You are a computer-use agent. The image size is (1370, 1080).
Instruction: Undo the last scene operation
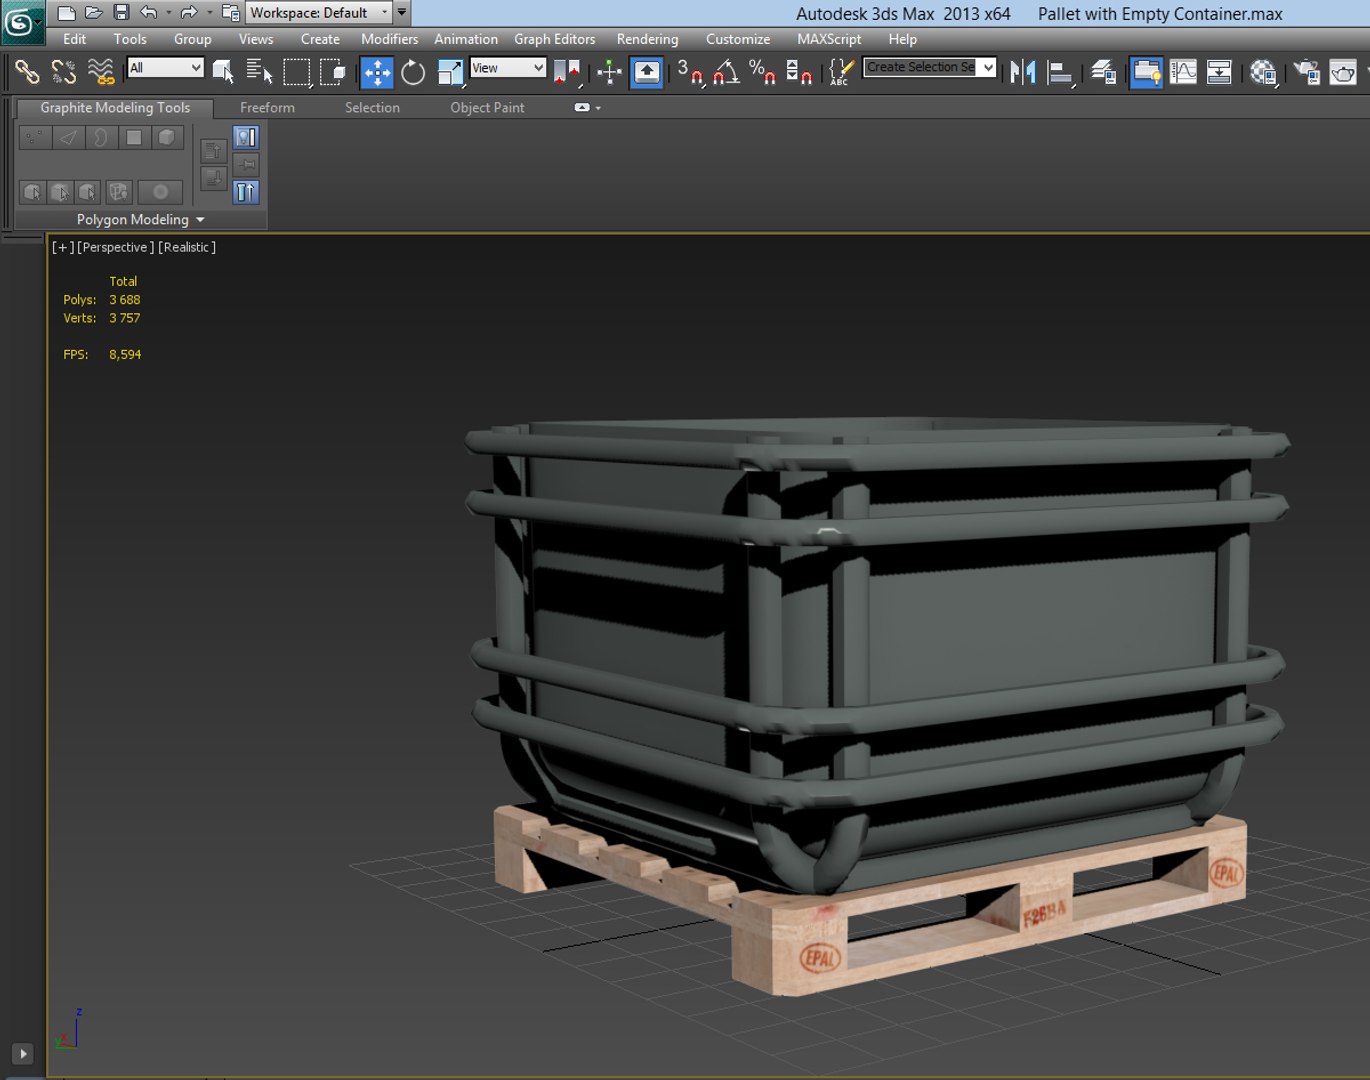[149, 13]
